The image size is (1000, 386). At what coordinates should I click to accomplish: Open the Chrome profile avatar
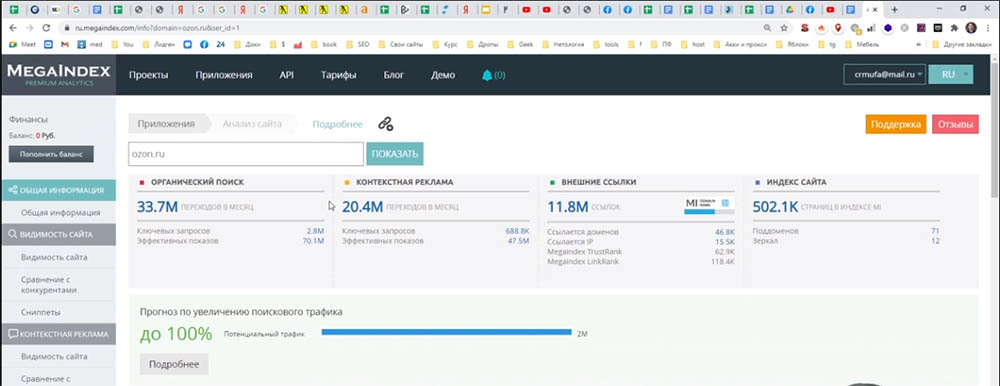(971, 28)
